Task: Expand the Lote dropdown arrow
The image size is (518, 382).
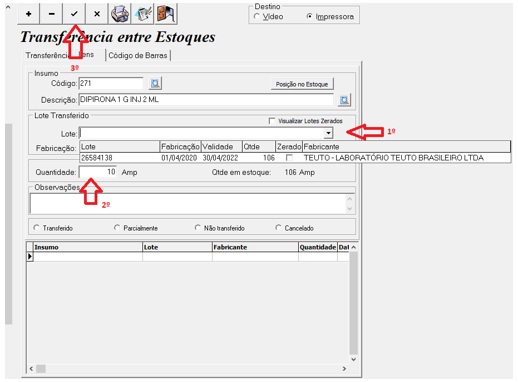Action: click(x=328, y=133)
